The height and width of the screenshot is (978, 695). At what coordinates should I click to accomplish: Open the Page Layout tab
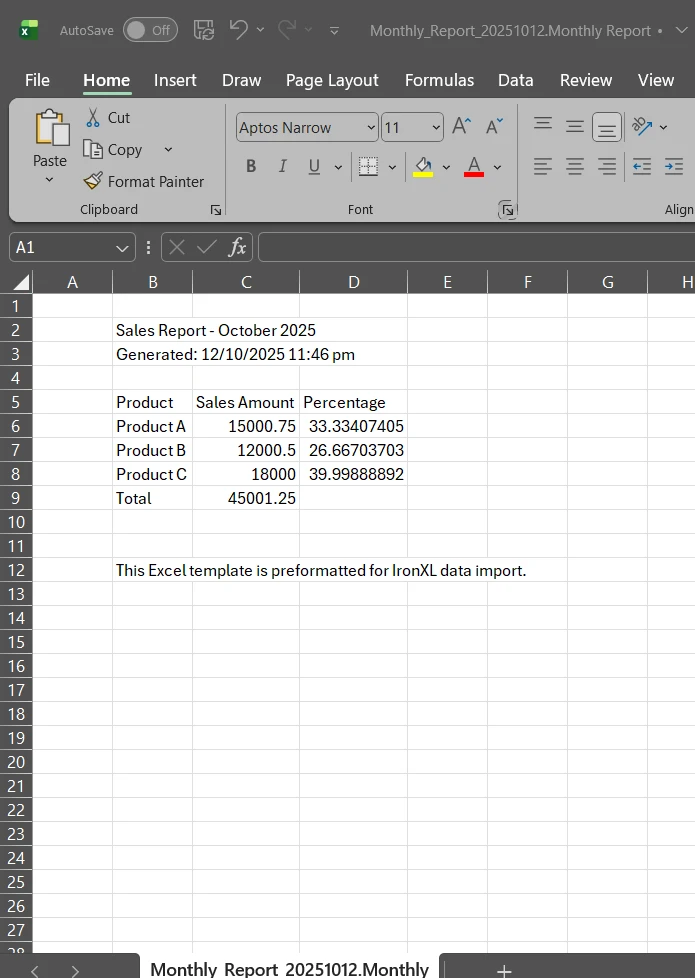pos(332,80)
